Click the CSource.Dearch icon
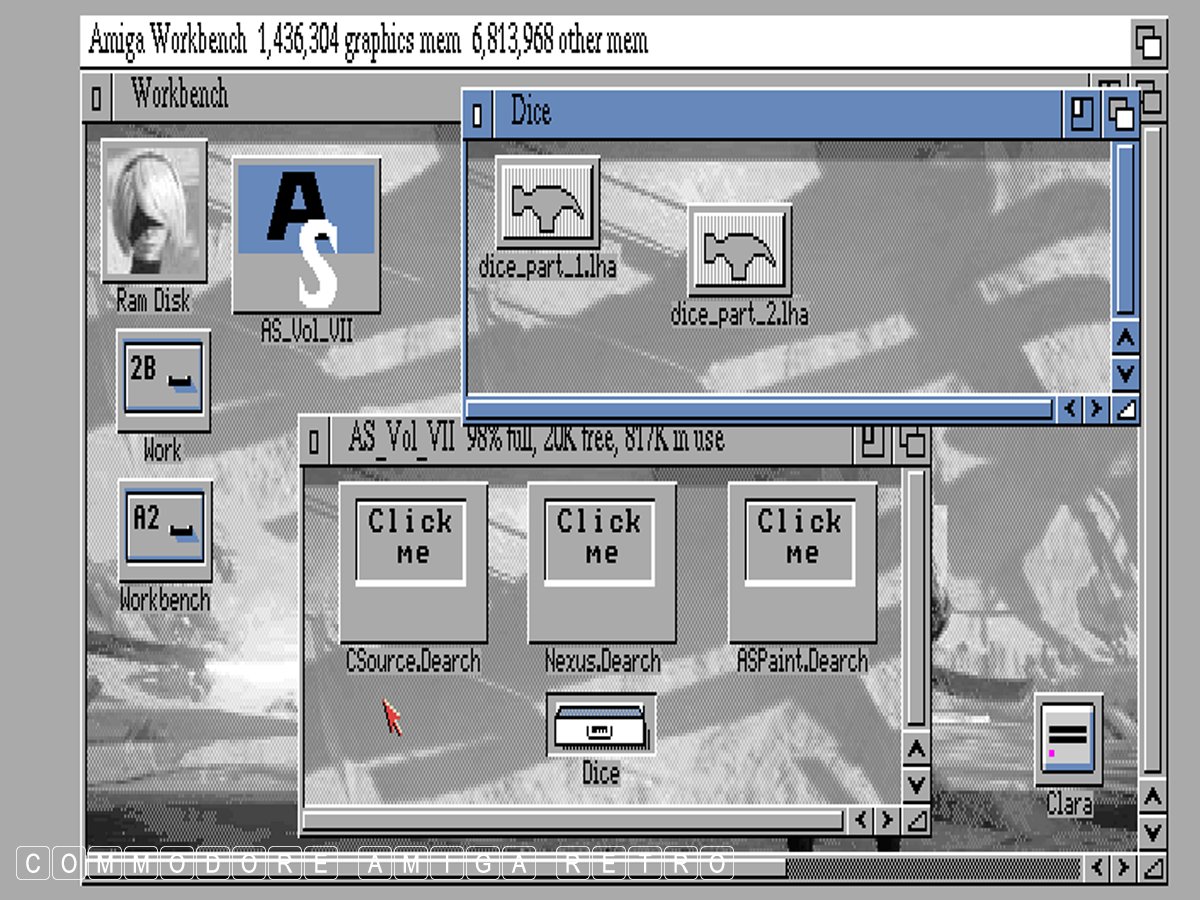 412,562
